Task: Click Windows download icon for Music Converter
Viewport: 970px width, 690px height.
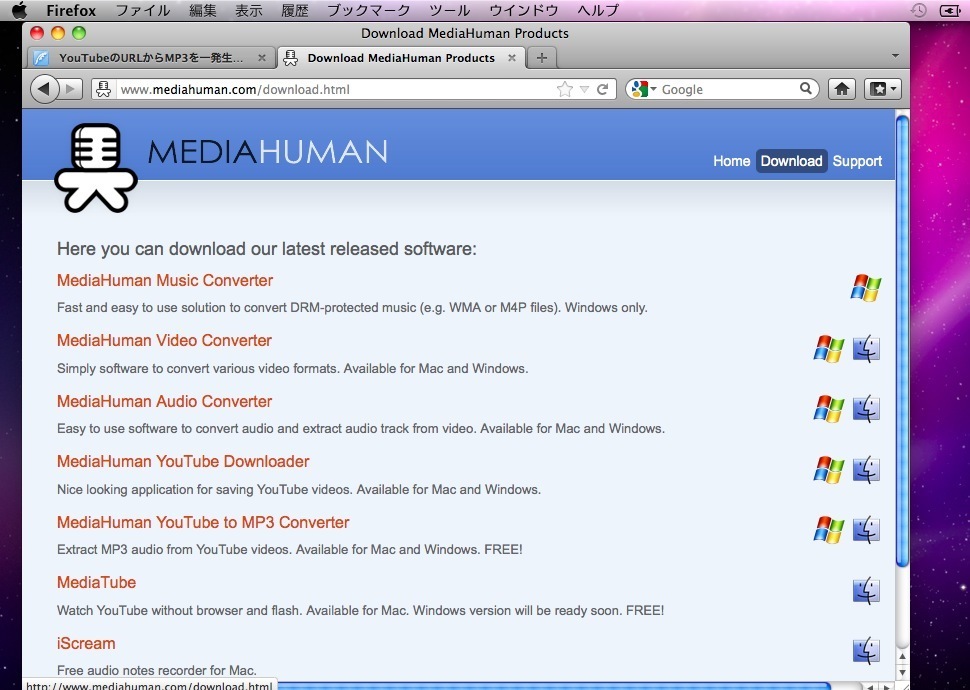Action: pos(865,289)
